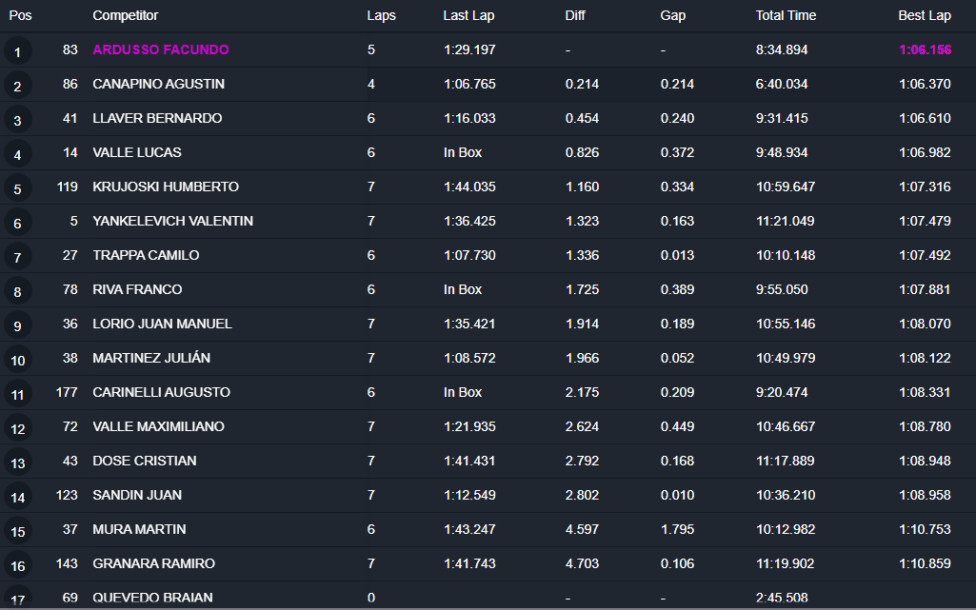Click car number 177 in CARINELLI's row
Viewport: 976px width, 610px height.
[x=66, y=393]
